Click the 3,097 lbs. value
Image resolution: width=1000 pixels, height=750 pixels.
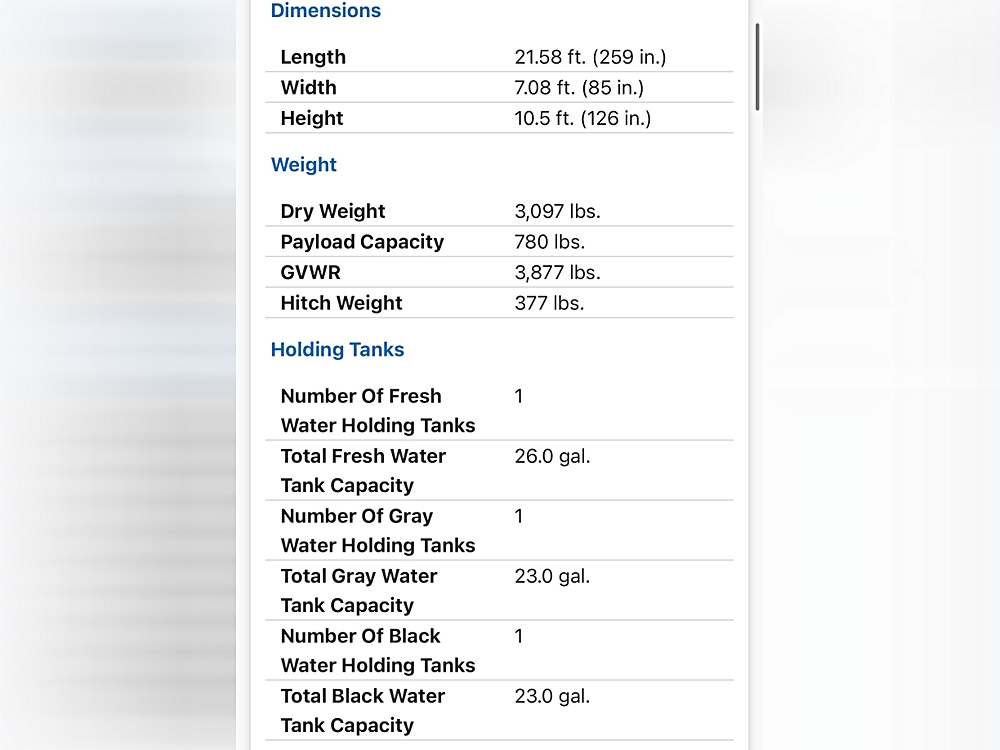tap(557, 212)
